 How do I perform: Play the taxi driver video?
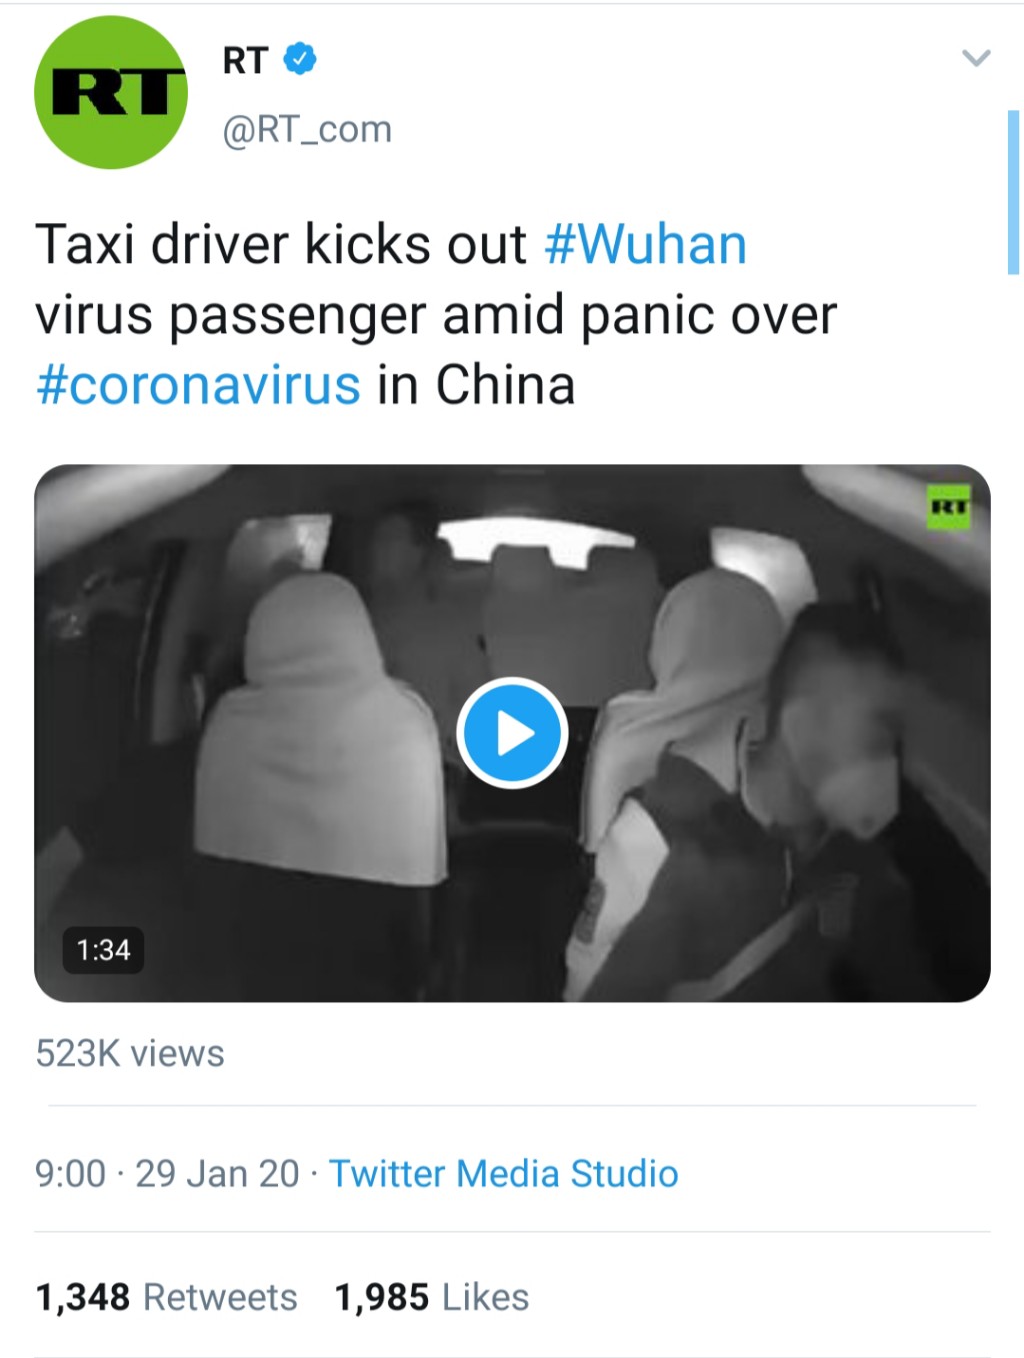click(x=513, y=733)
